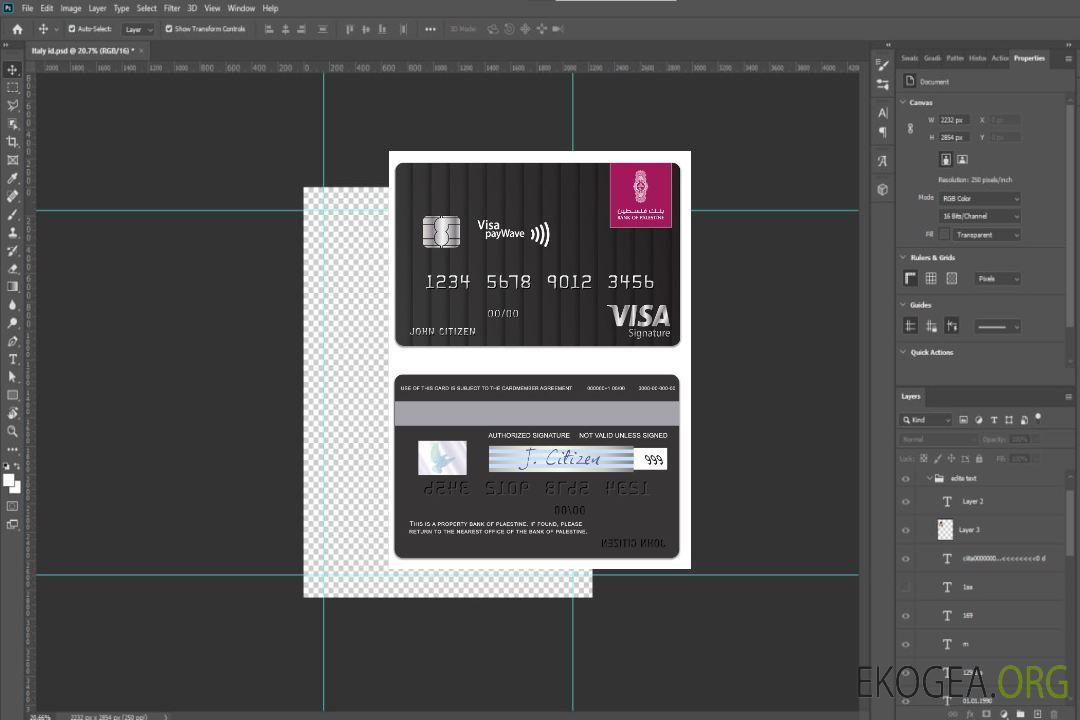Click the foreground color swatch
The image size is (1080, 720).
pos(8,480)
